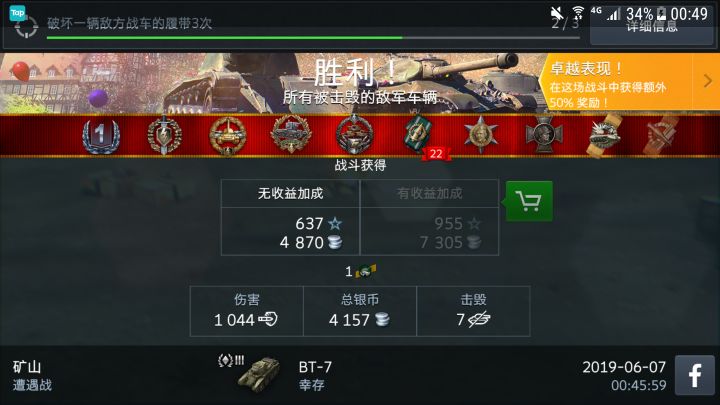This screenshot has width=720, height=405.
Task: Tap the first-place laurel medal
Action: (x=101, y=135)
